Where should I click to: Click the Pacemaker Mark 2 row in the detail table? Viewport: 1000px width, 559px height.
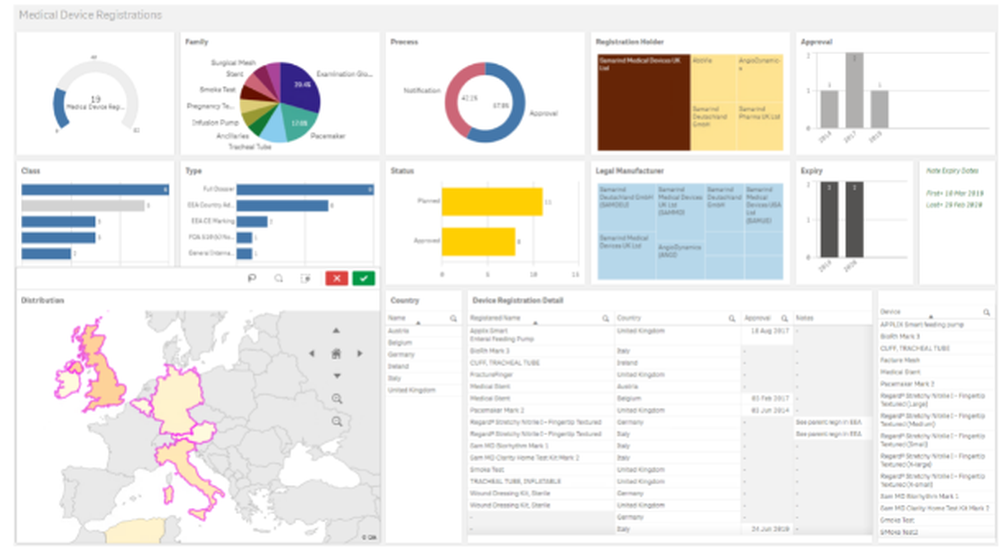coord(670,410)
